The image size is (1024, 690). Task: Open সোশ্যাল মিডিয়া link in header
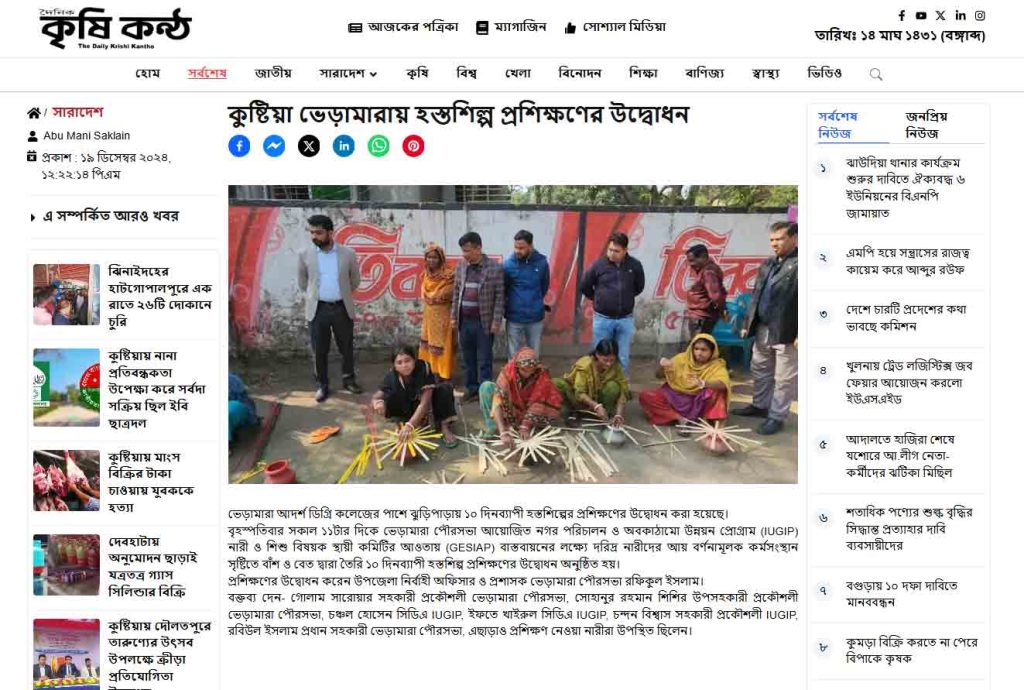[x=615, y=27]
